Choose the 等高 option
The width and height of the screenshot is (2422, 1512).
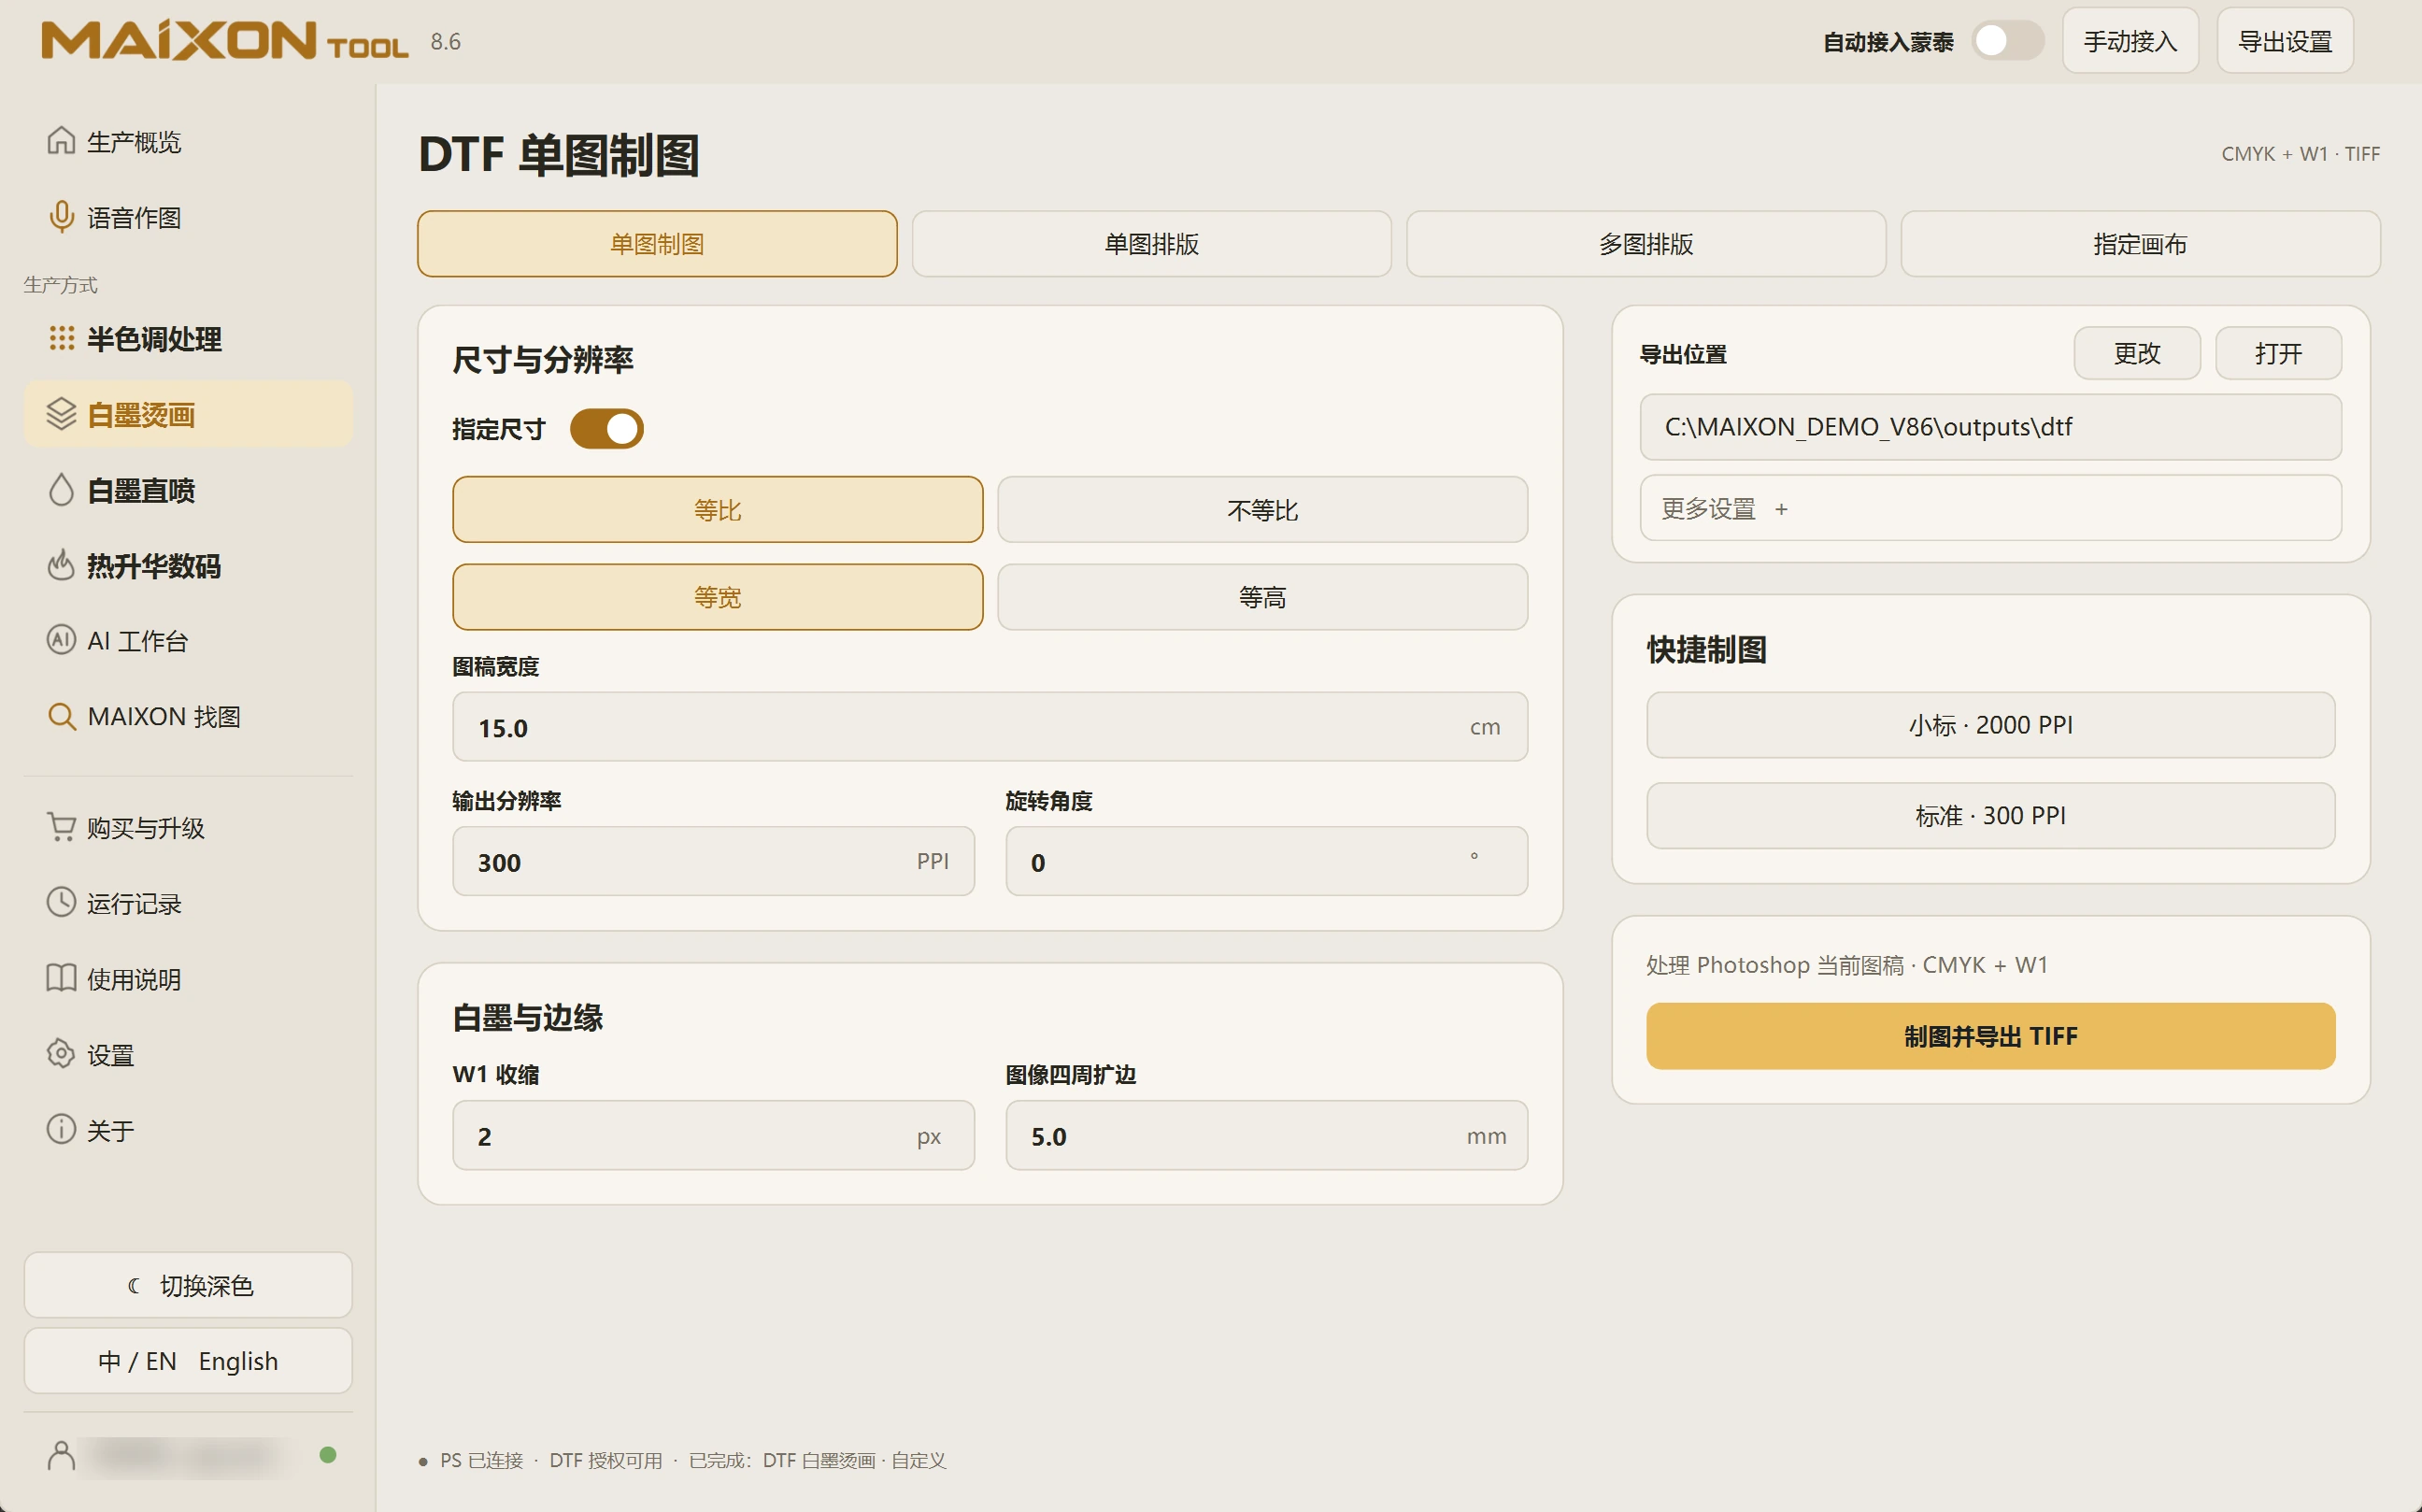[1262, 597]
